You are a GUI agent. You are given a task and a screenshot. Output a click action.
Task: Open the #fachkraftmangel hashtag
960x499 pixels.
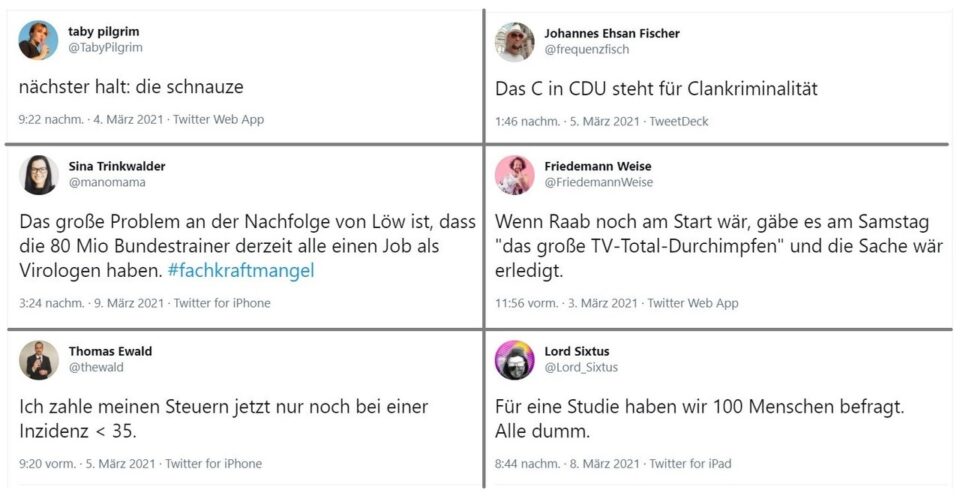(241, 271)
